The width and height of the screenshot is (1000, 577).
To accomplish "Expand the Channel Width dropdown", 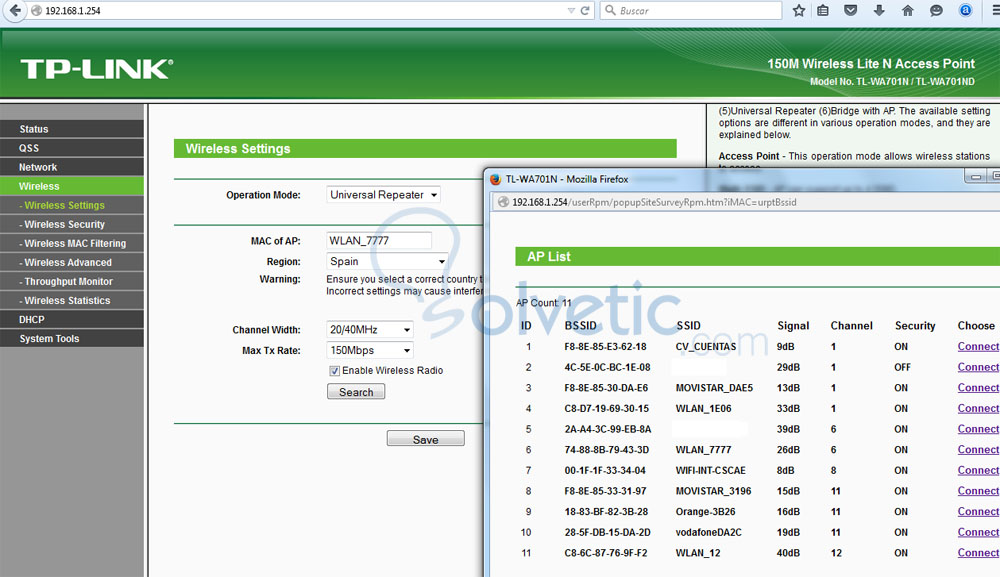I will click(x=369, y=330).
